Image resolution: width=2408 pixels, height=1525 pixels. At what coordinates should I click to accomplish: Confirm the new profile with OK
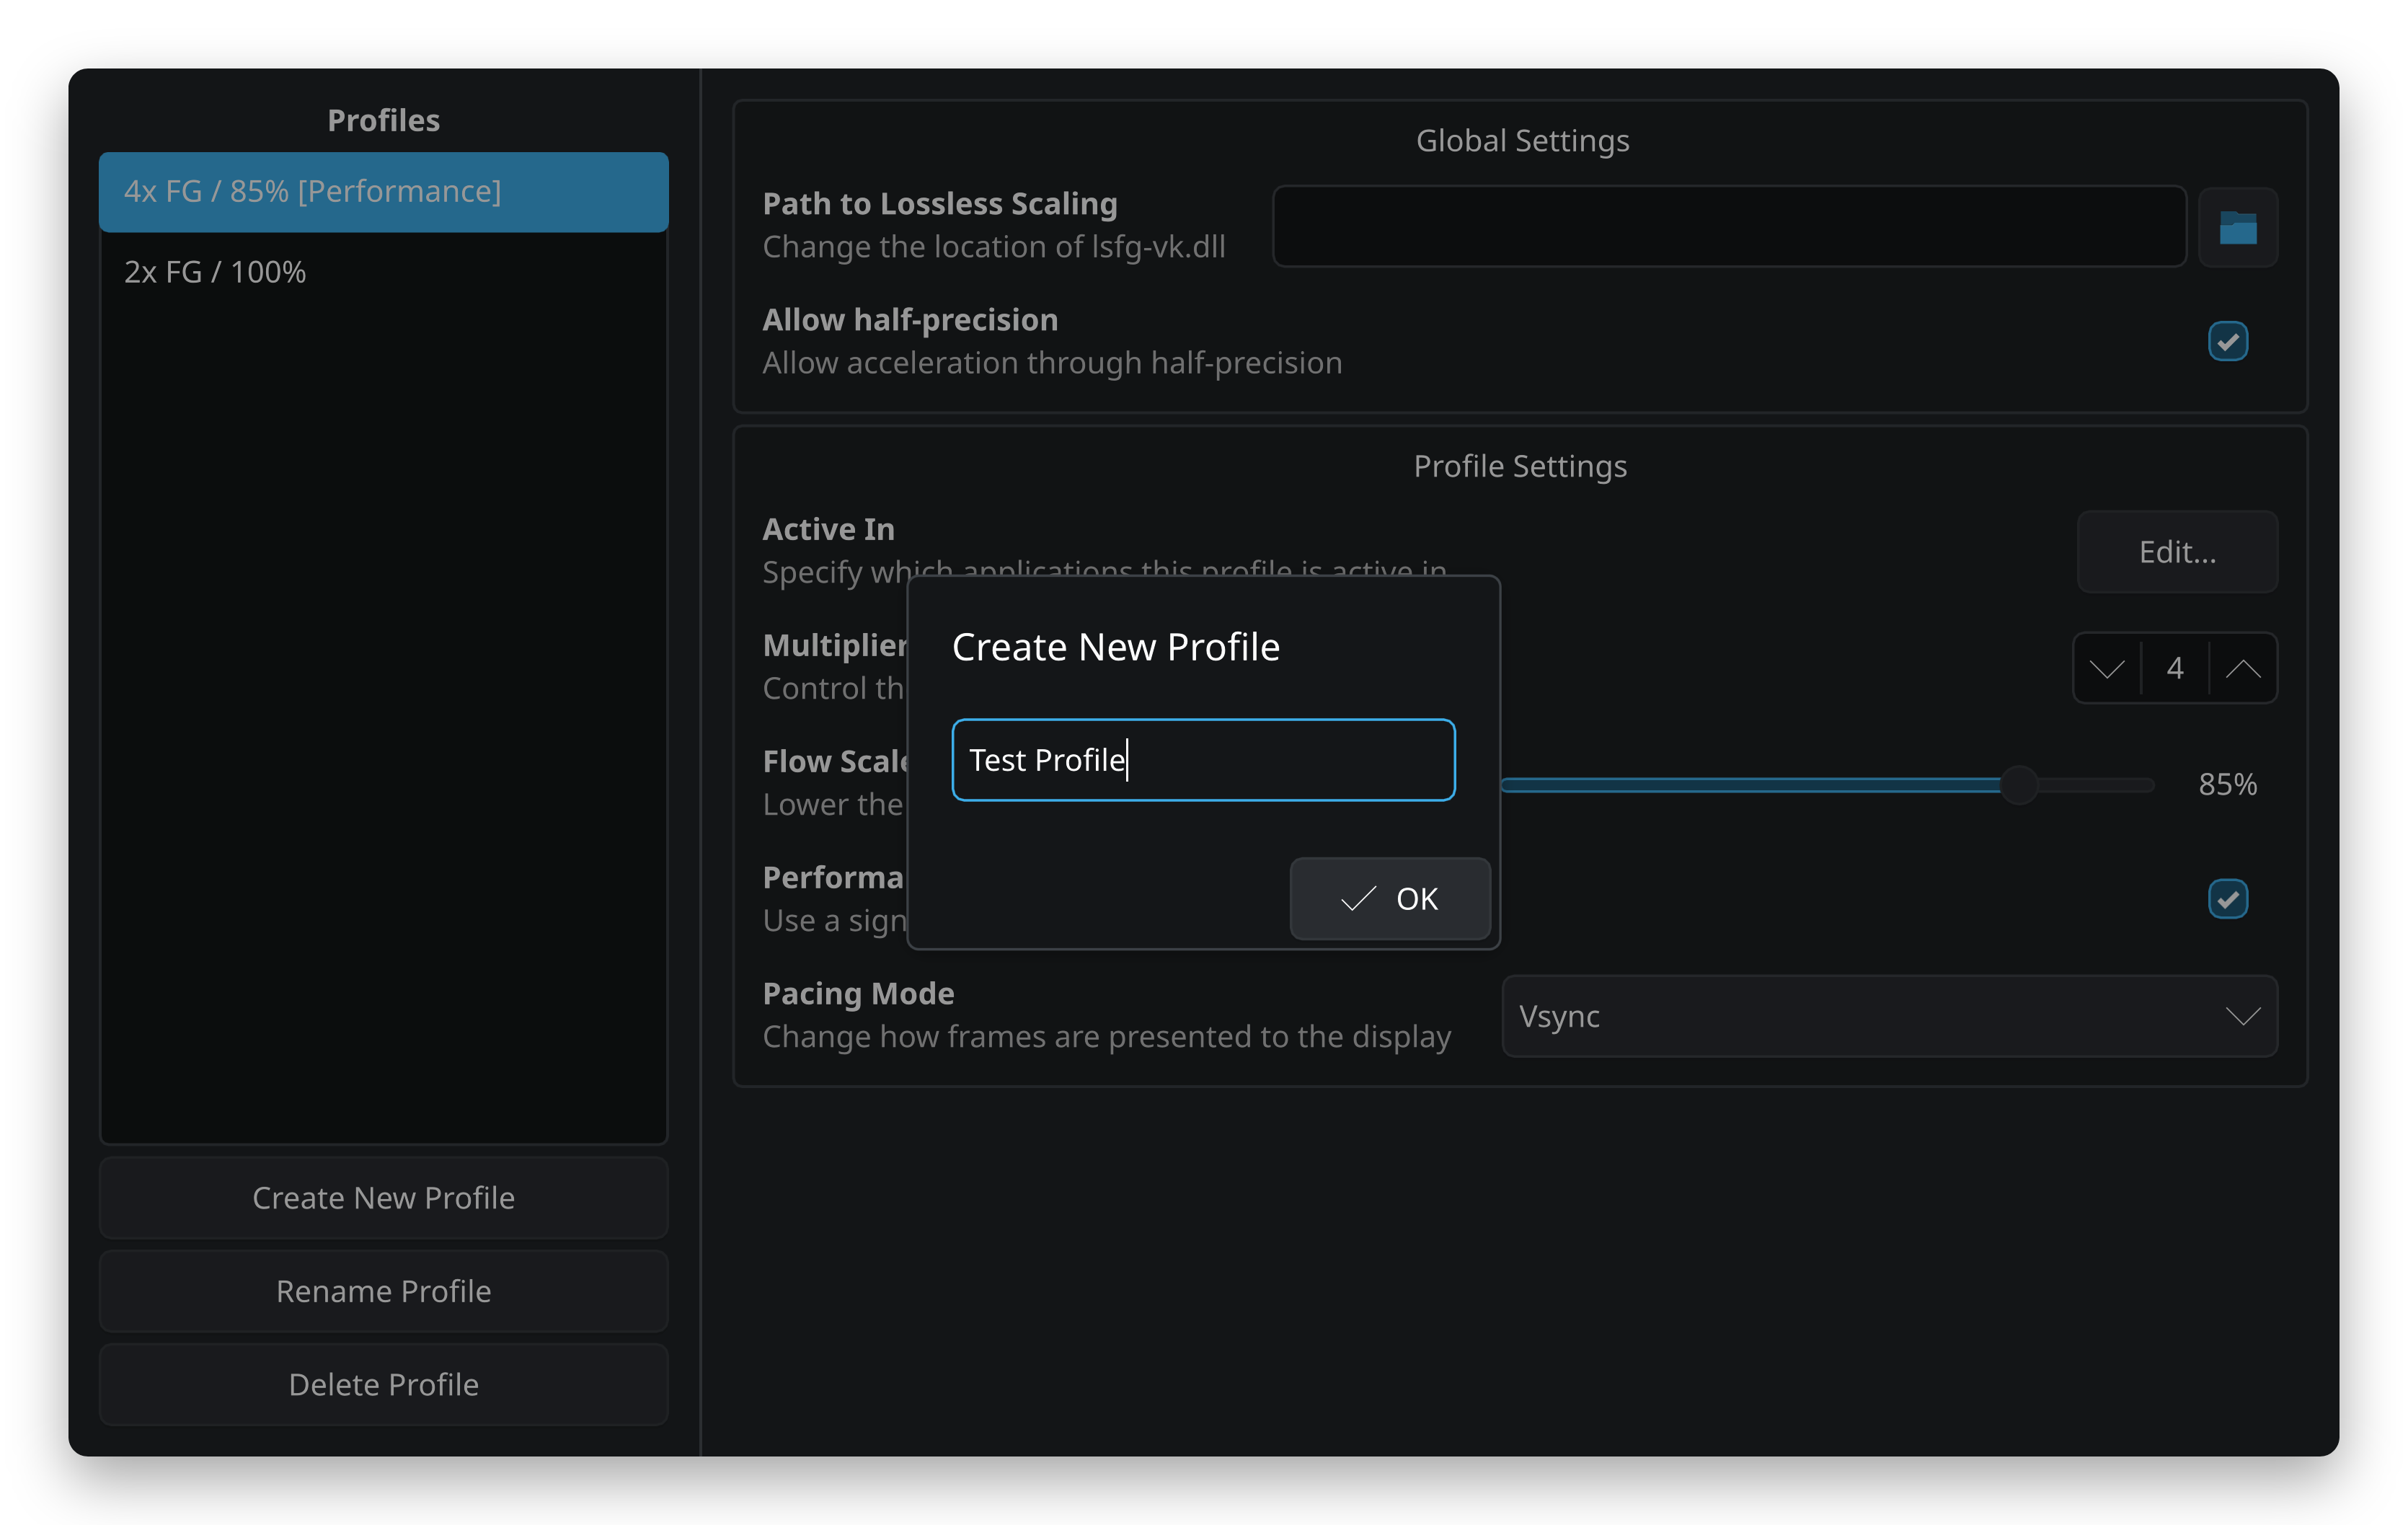point(1389,898)
